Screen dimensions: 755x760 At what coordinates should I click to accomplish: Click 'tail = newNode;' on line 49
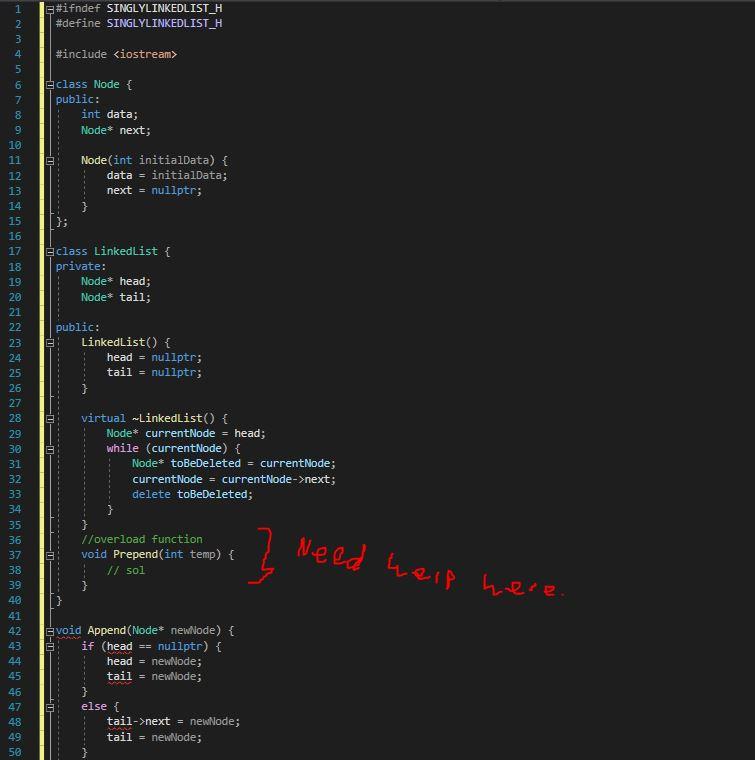[154, 738]
